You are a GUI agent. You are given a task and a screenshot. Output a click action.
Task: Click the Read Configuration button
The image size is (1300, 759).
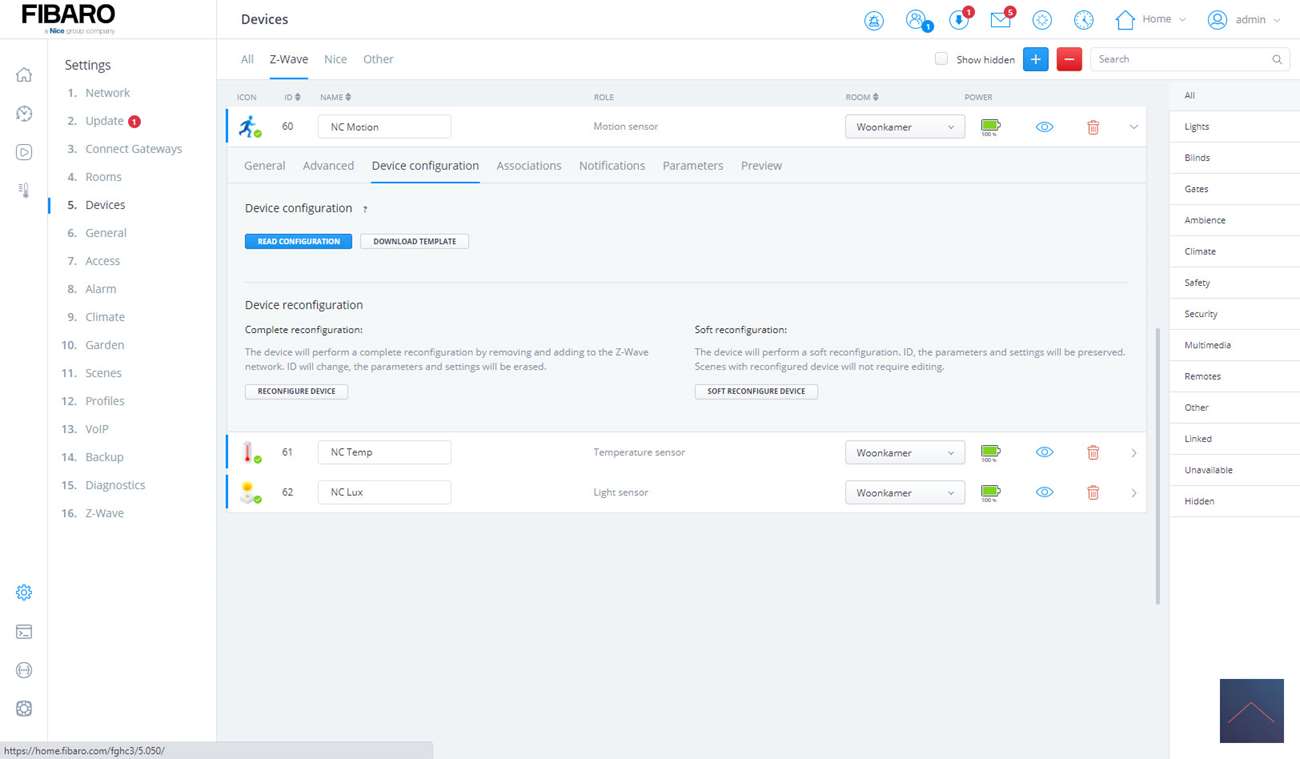click(298, 241)
